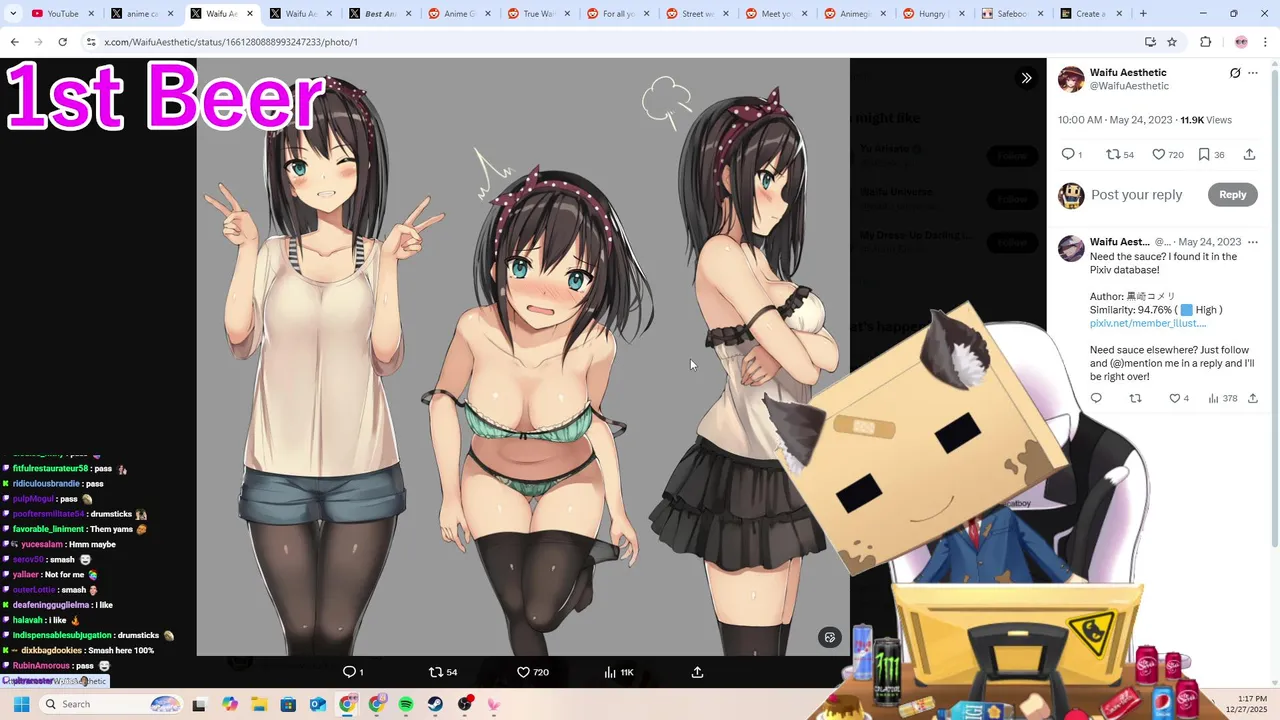Open the @WaifuAesthetic handle link
Viewport: 1280px width, 720px height.
(x=1129, y=86)
